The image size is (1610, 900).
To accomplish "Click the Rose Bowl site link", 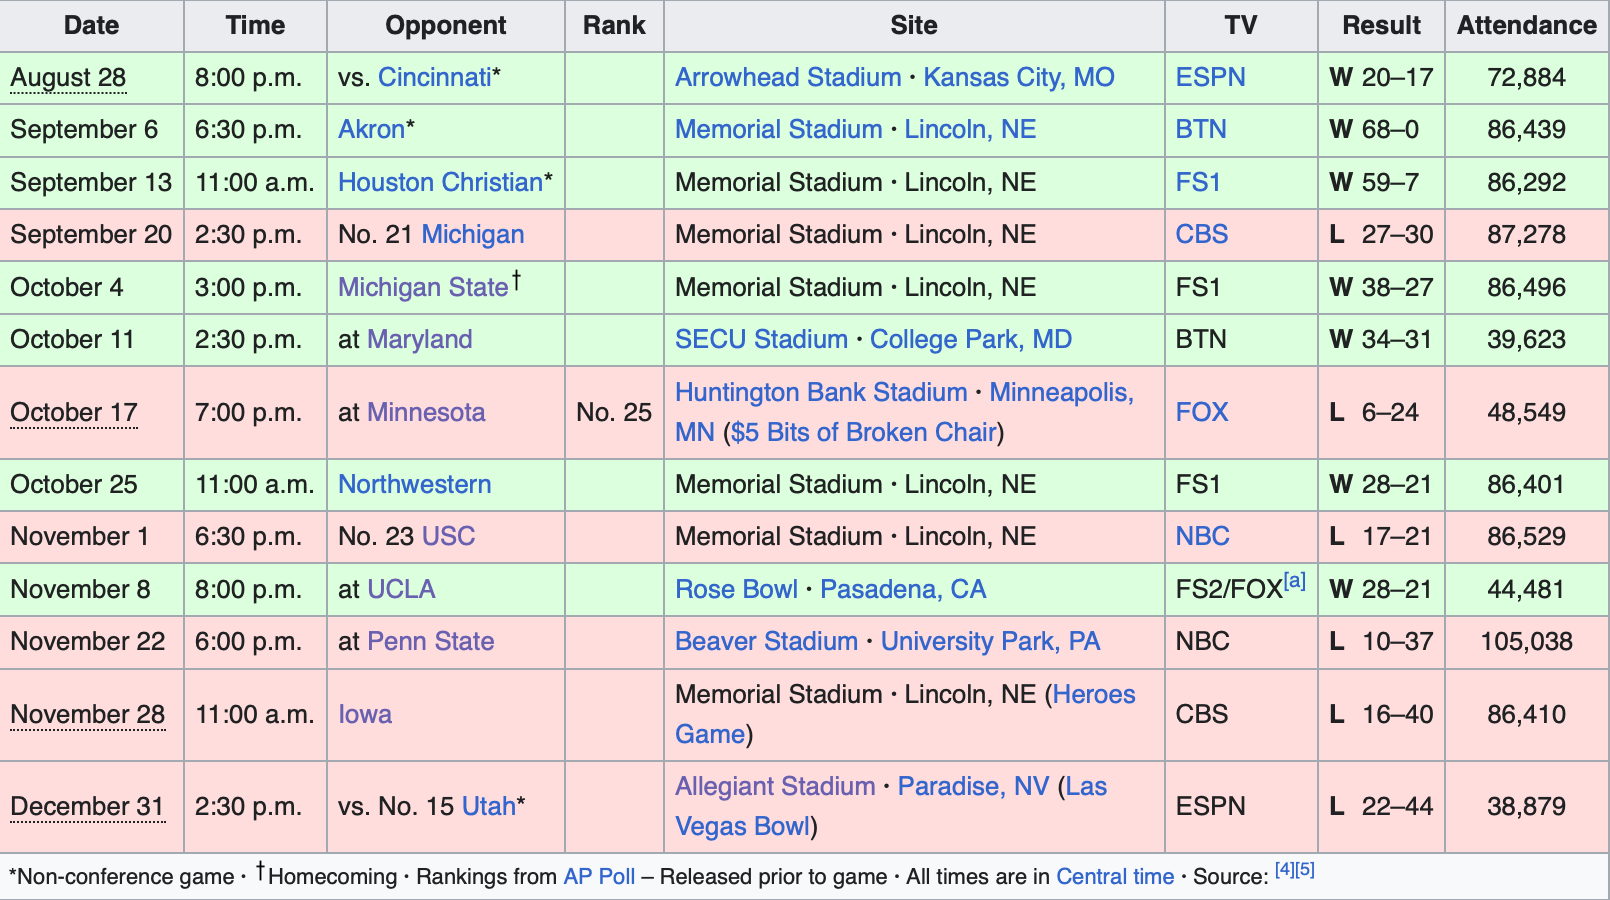I will click(x=736, y=590).
